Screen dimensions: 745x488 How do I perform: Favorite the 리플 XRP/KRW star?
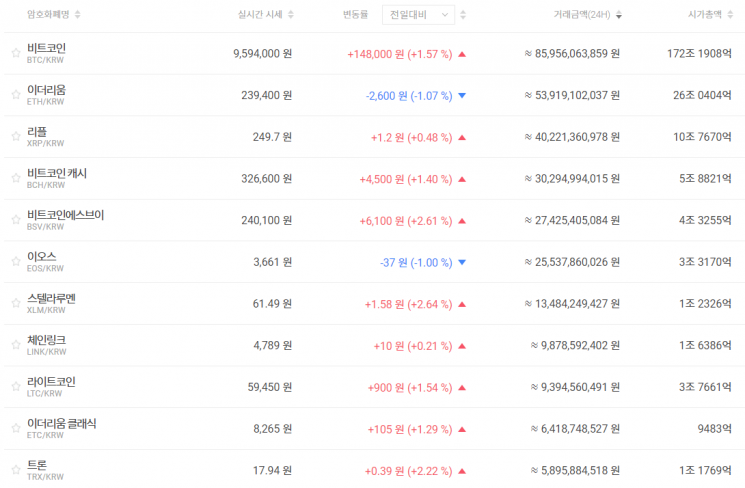coord(16,136)
